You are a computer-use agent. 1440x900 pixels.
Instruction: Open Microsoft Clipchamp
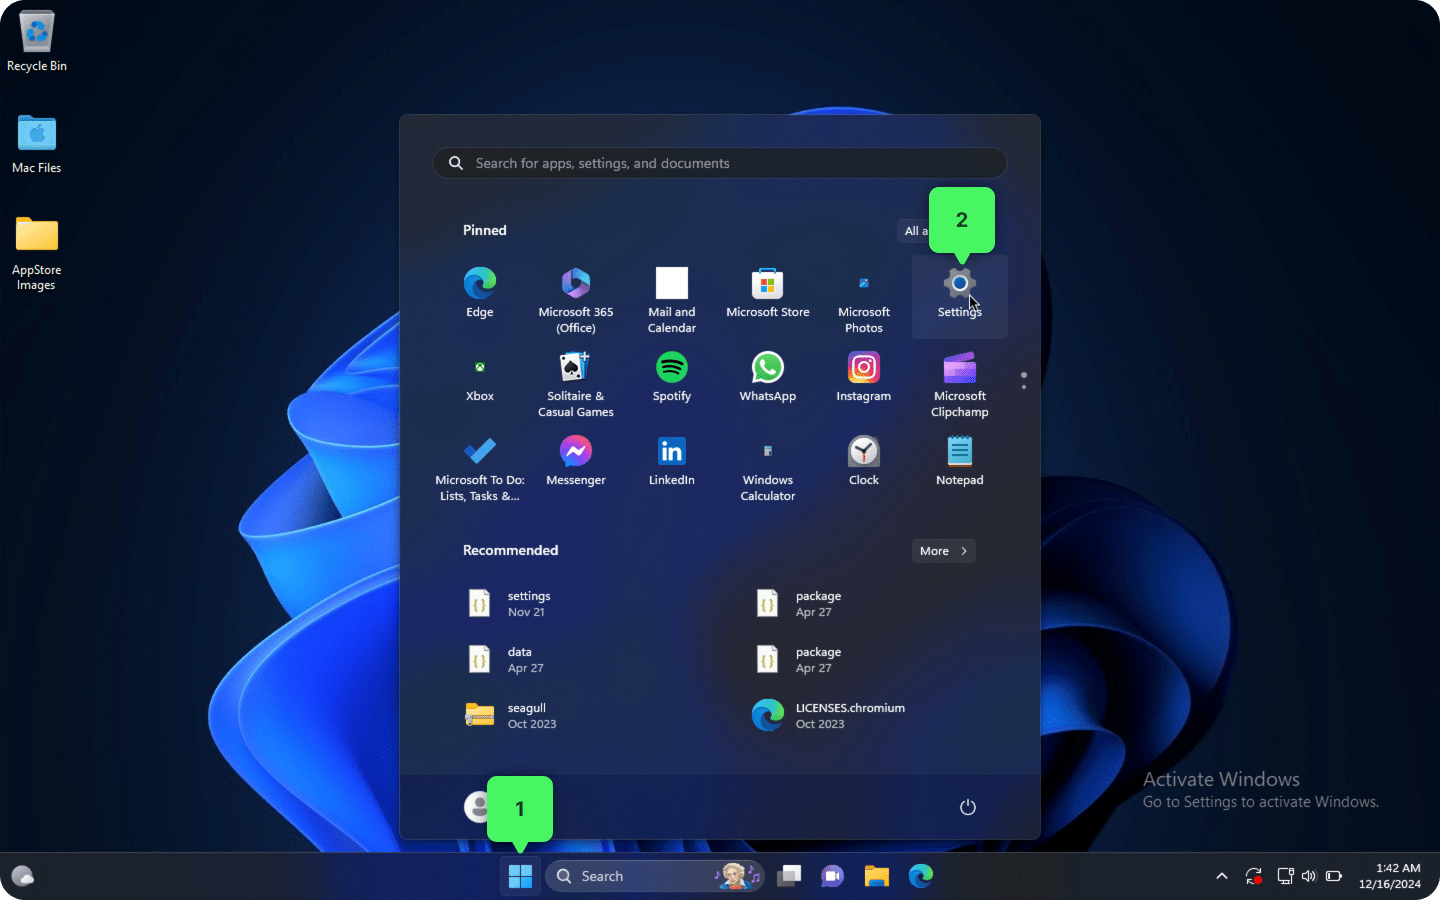click(960, 384)
